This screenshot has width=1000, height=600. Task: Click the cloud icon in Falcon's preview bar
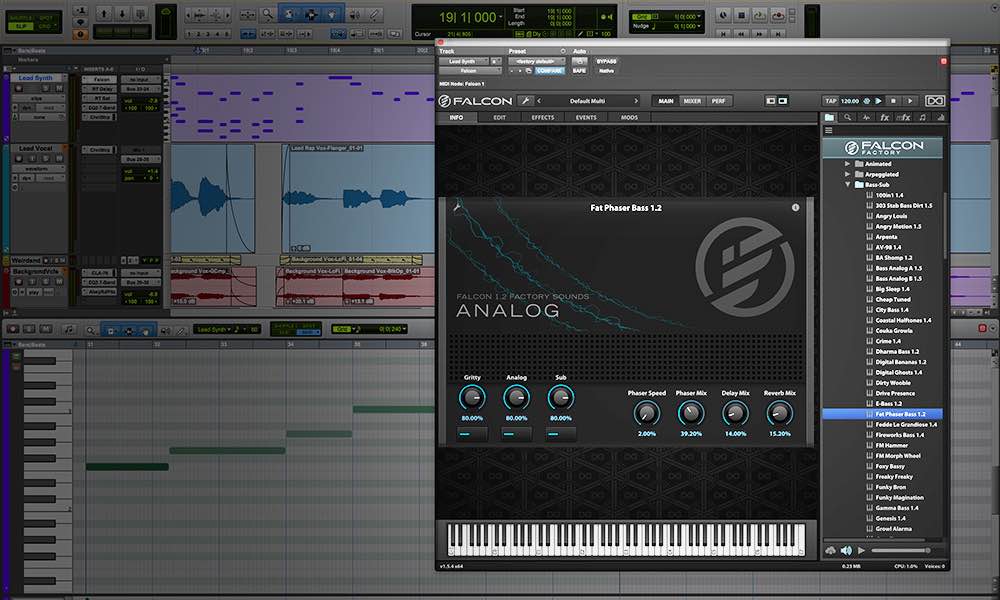[x=830, y=550]
